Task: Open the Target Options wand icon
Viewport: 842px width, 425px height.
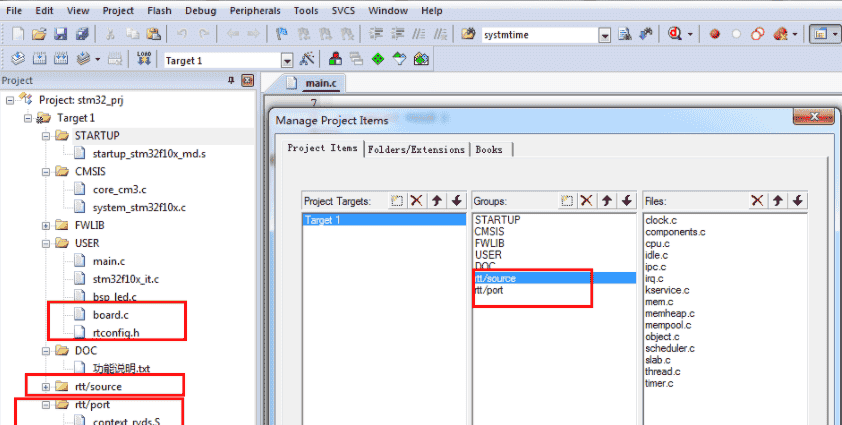Action: point(308,60)
